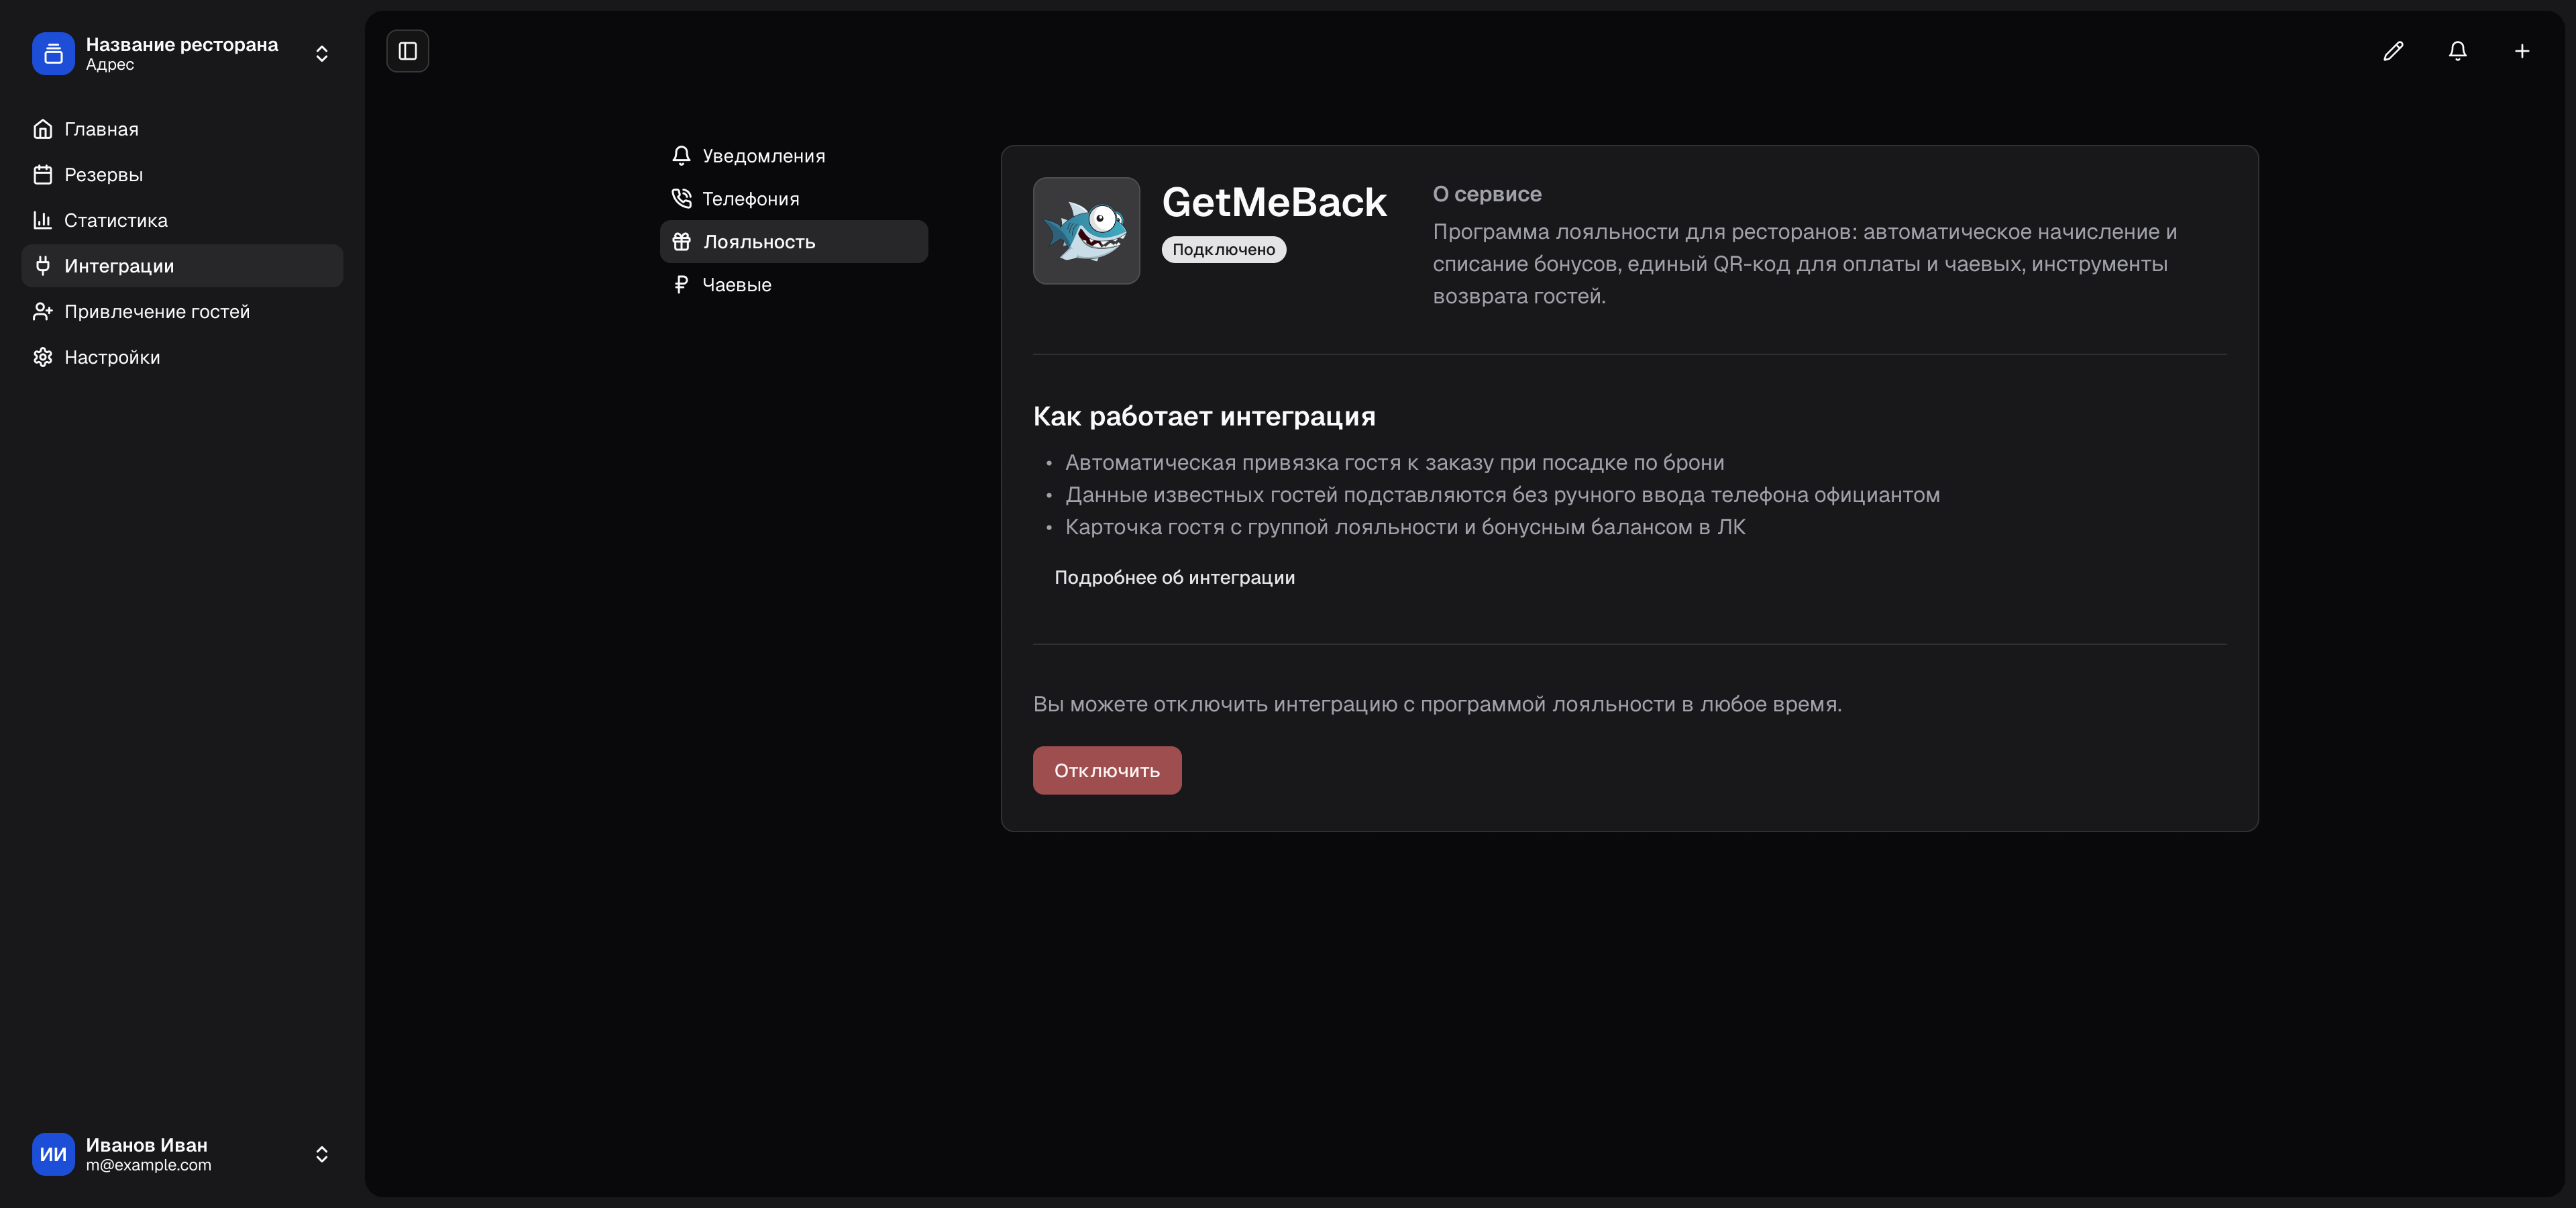Toggle the sidebar panel icon

(407, 51)
